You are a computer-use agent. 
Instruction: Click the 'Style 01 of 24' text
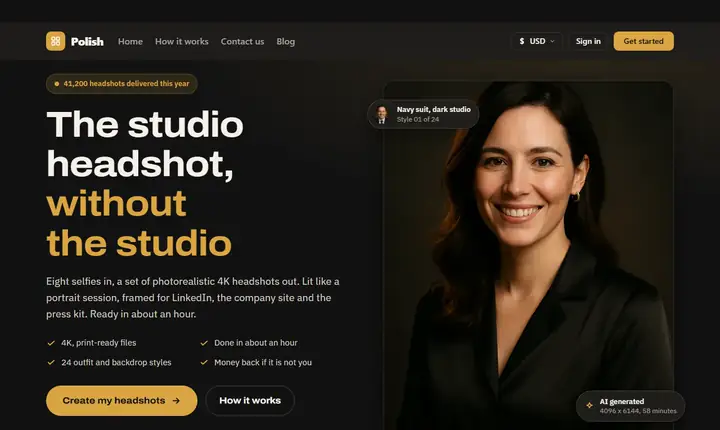point(418,119)
